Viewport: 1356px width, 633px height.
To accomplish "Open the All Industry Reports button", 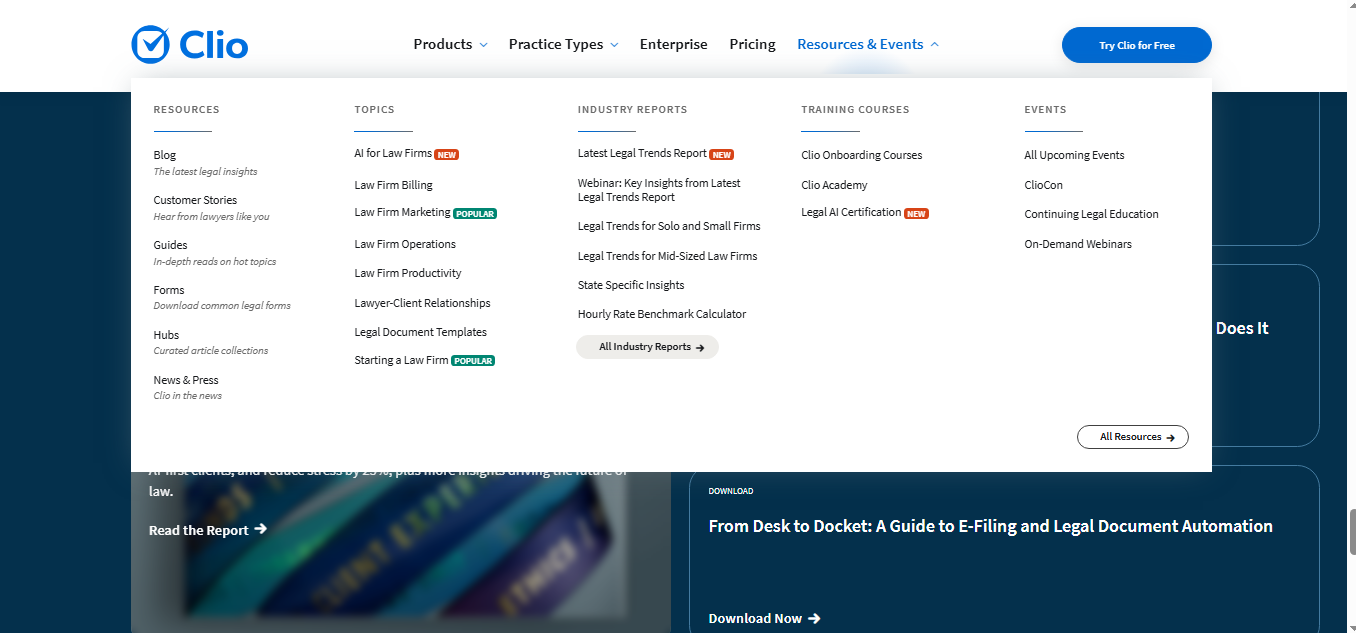I will click(647, 347).
